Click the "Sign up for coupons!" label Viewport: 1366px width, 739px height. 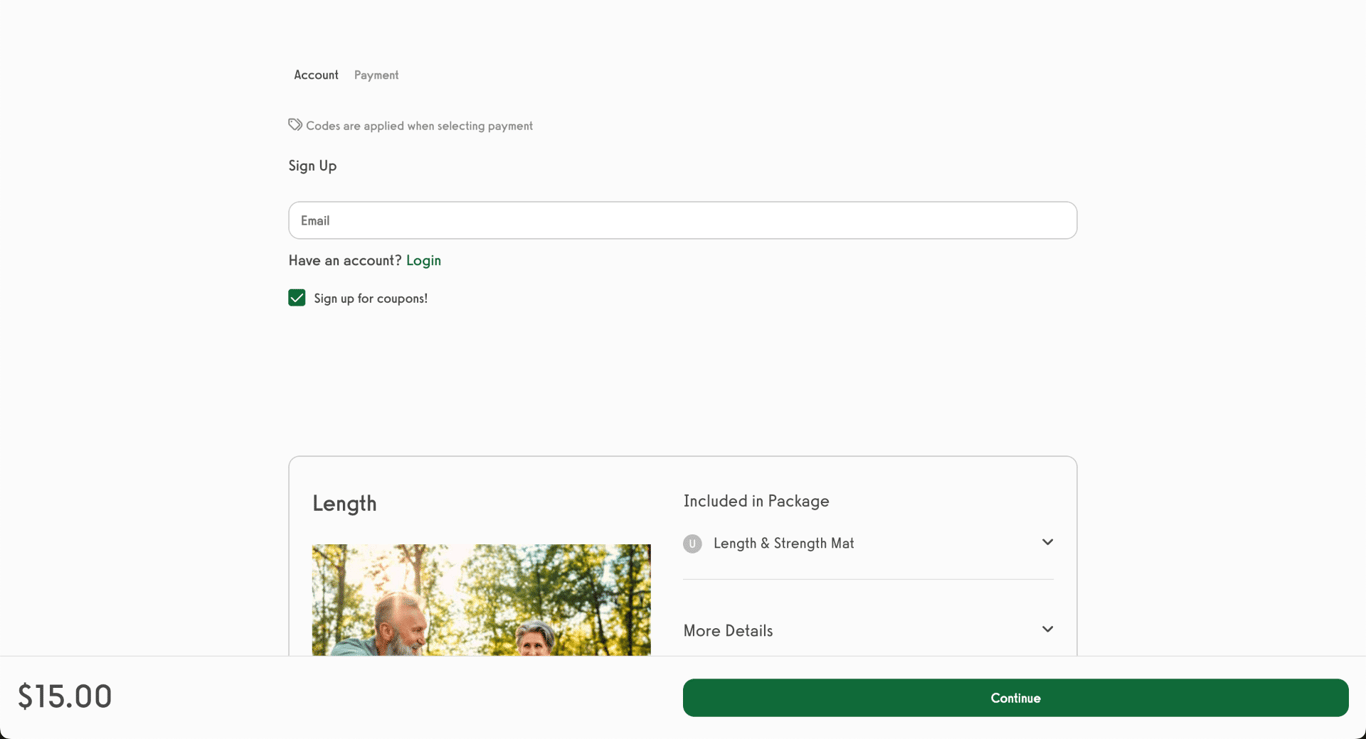tap(370, 299)
